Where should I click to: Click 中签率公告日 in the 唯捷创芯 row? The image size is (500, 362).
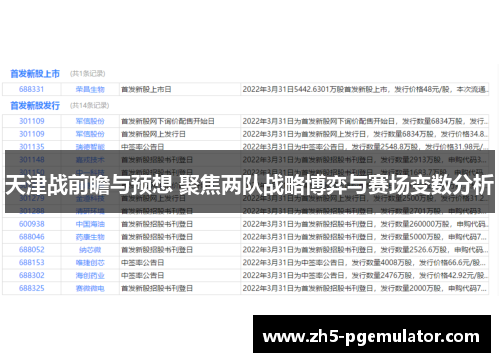(x=143, y=263)
